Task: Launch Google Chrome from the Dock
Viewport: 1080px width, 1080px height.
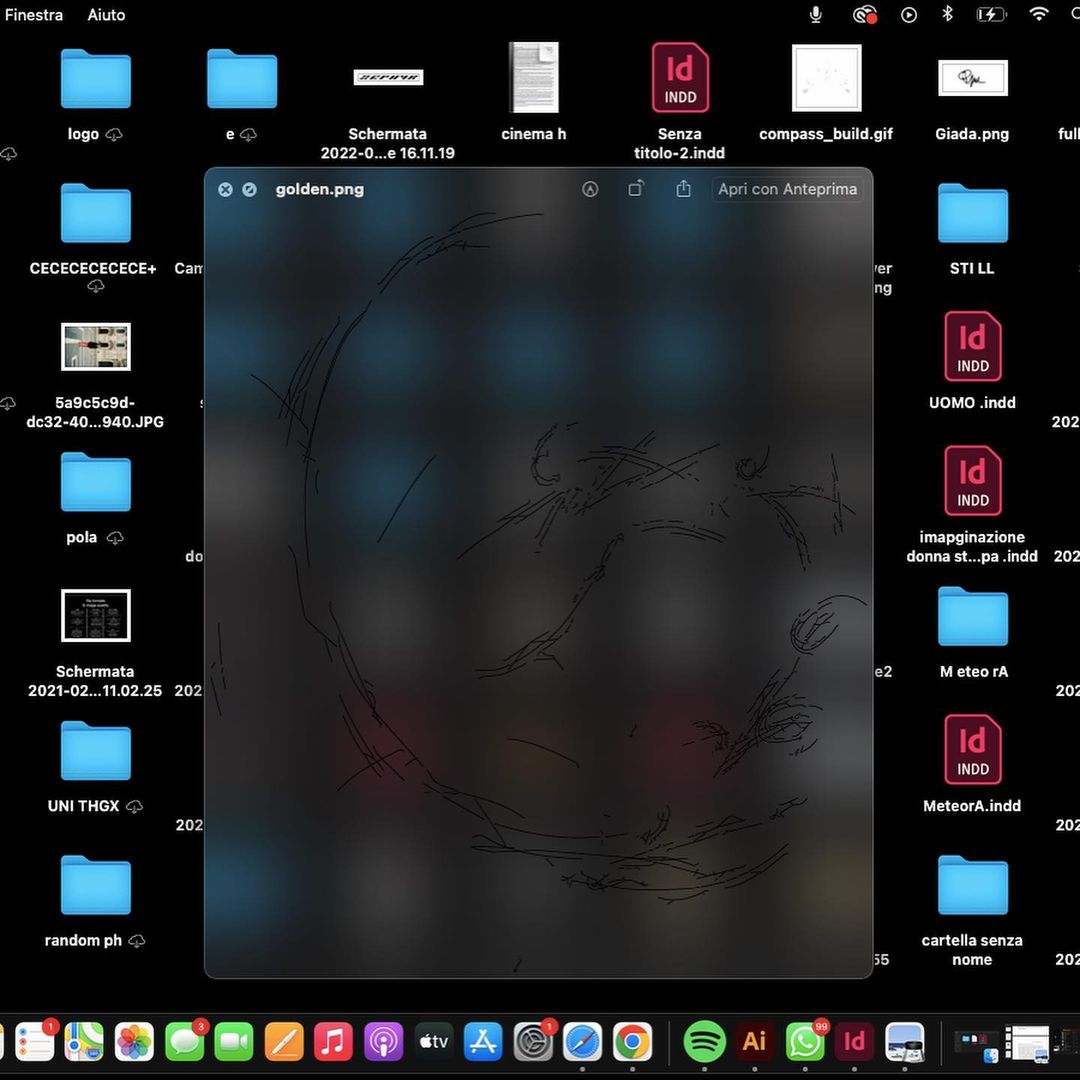Action: click(x=632, y=1042)
